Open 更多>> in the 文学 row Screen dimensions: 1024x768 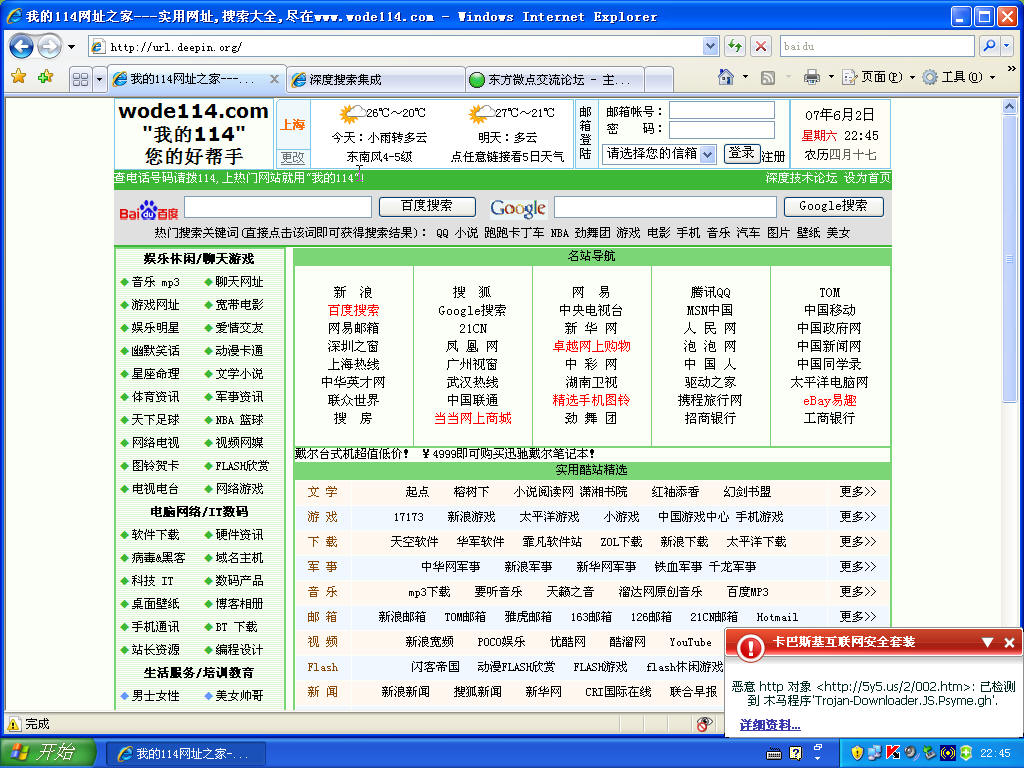[857, 491]
